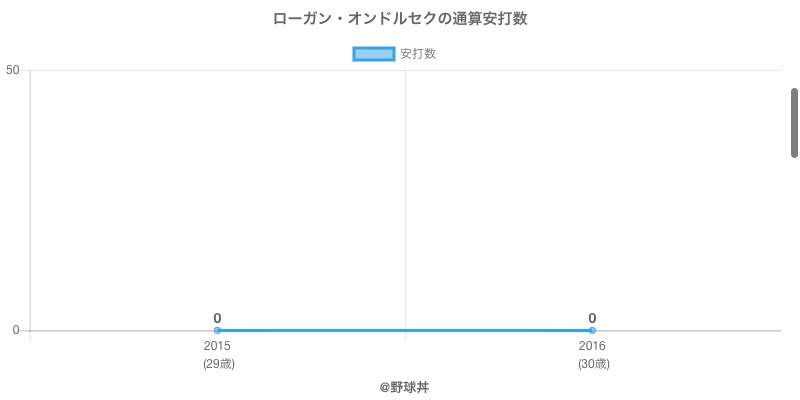
Task: Click the chart title ローガン・オンドルセクの通算安打数
Action: point(400,19)
